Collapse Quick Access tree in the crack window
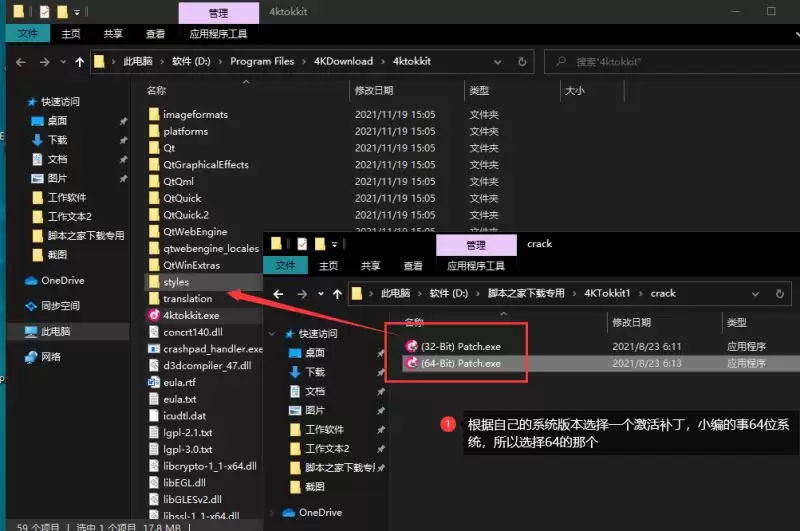Viewport: 800px width, 531px height. (x=272, y=334)
